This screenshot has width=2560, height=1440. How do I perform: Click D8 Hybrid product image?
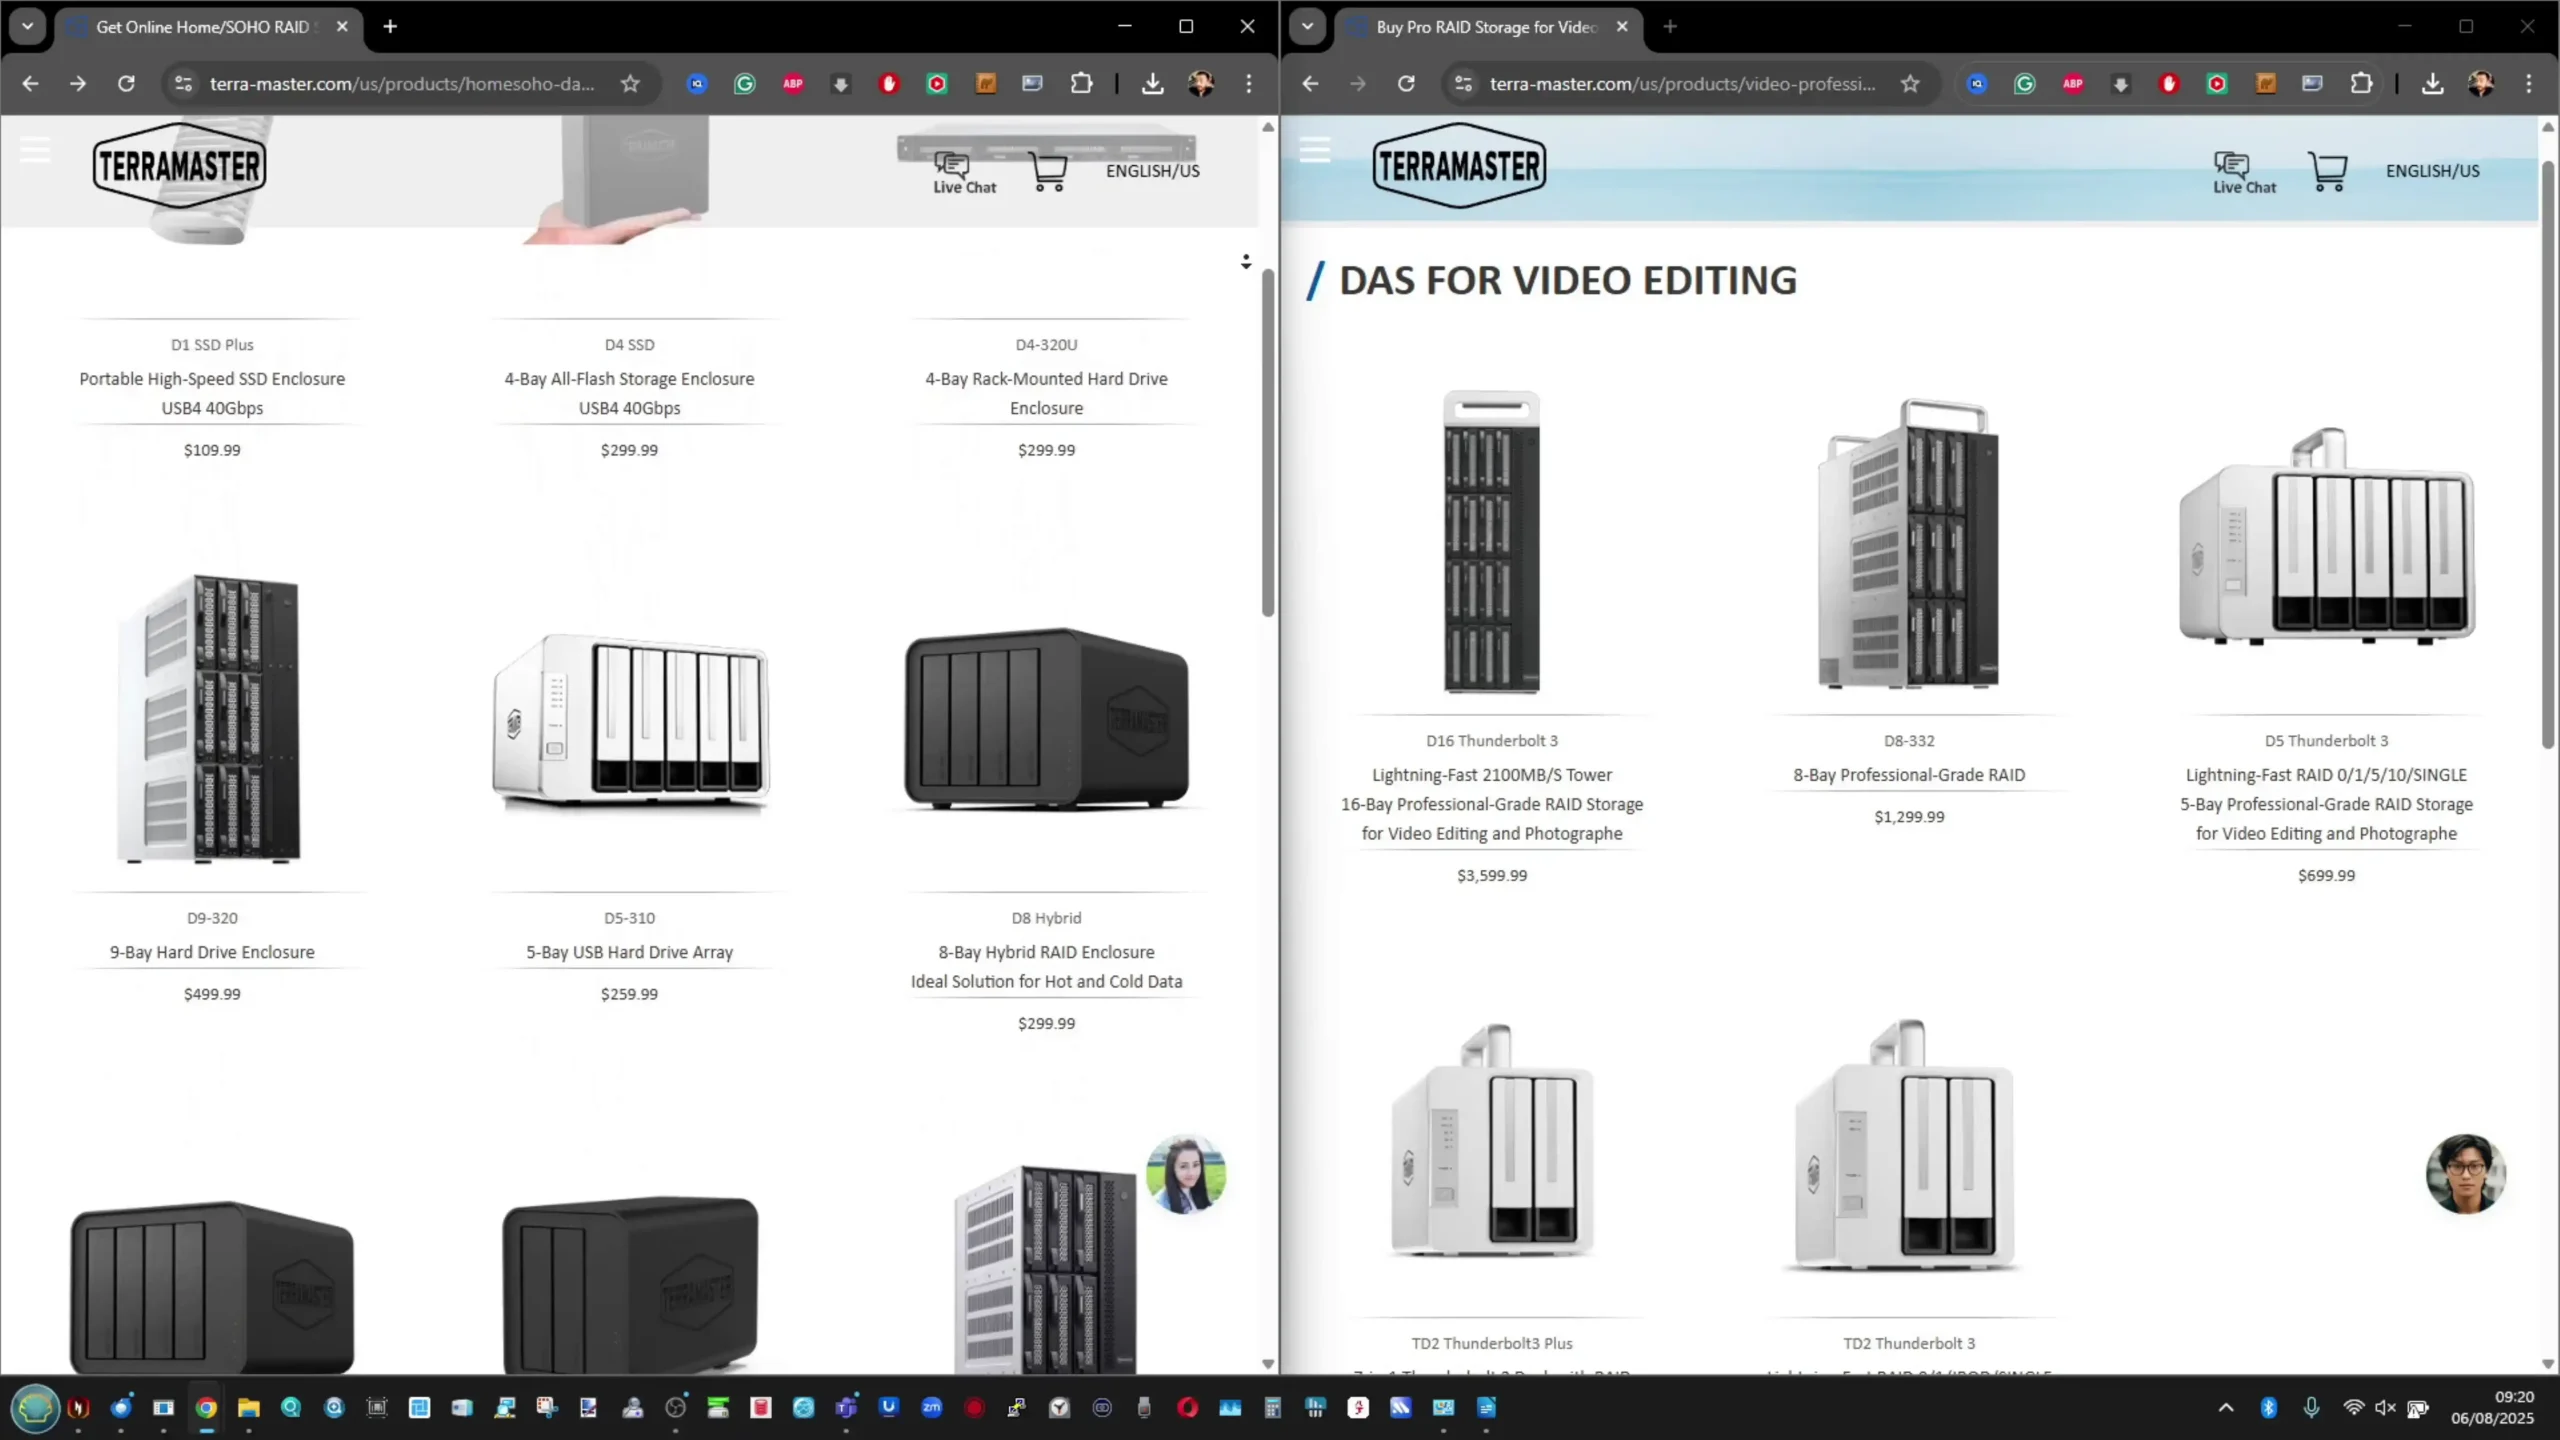1046,719
